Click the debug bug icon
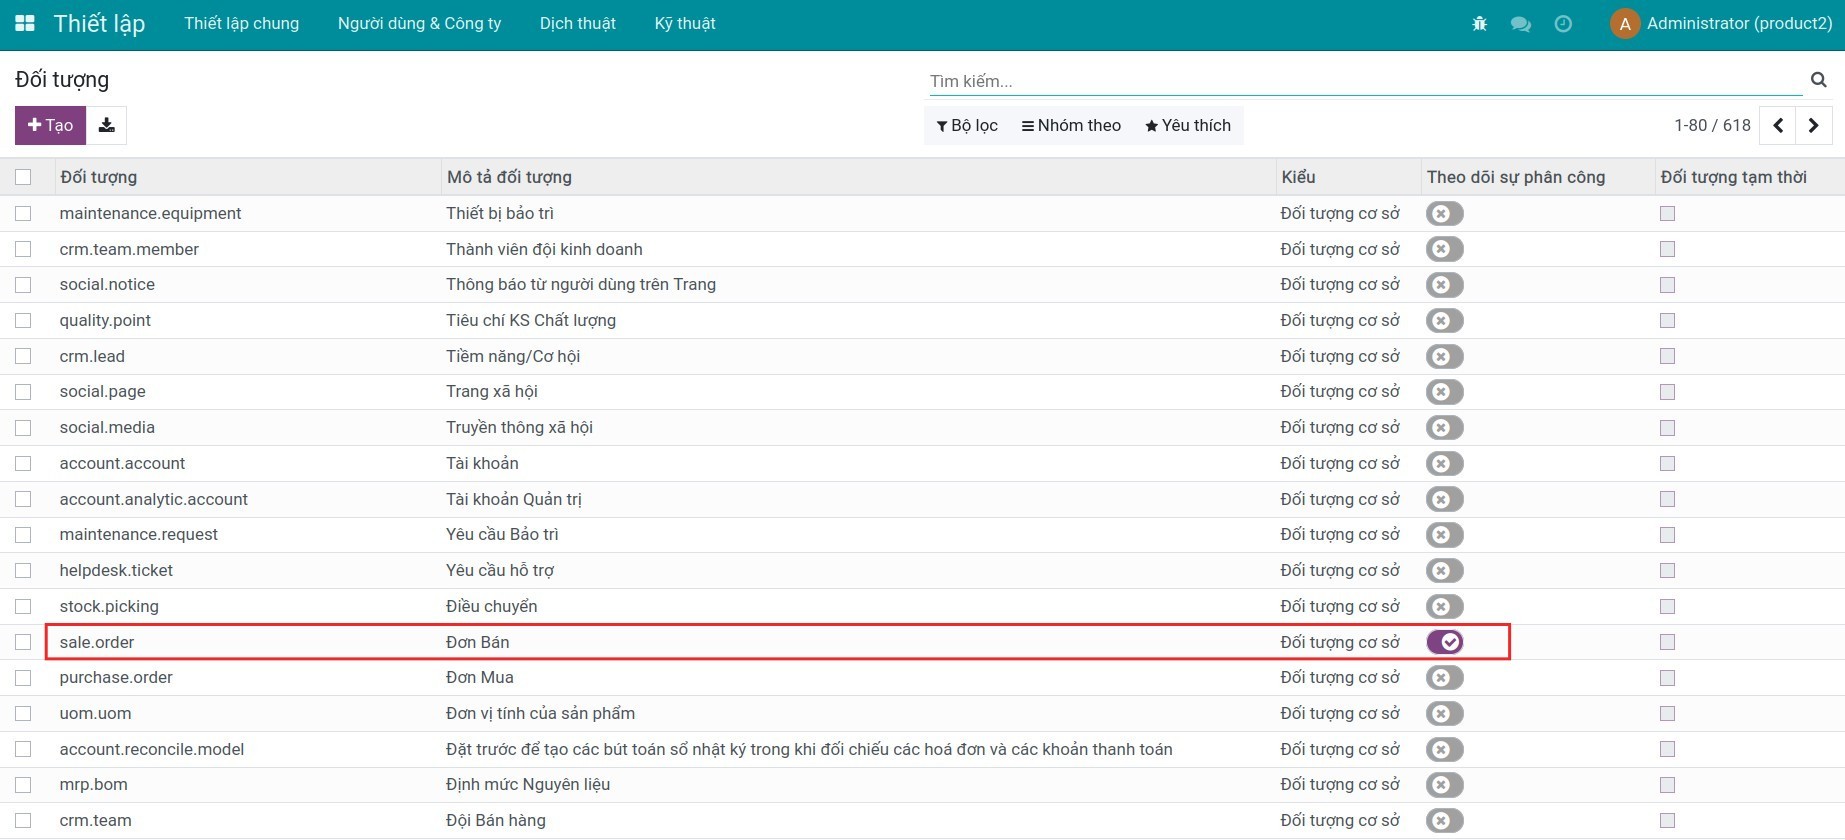 click(x=1479, y=24)
